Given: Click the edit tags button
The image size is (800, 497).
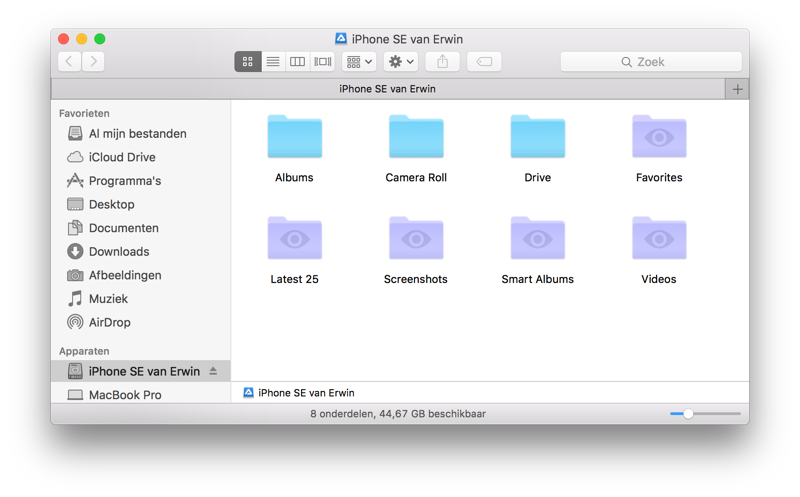Looking at the screenshot, I should [x=484, y=62].
